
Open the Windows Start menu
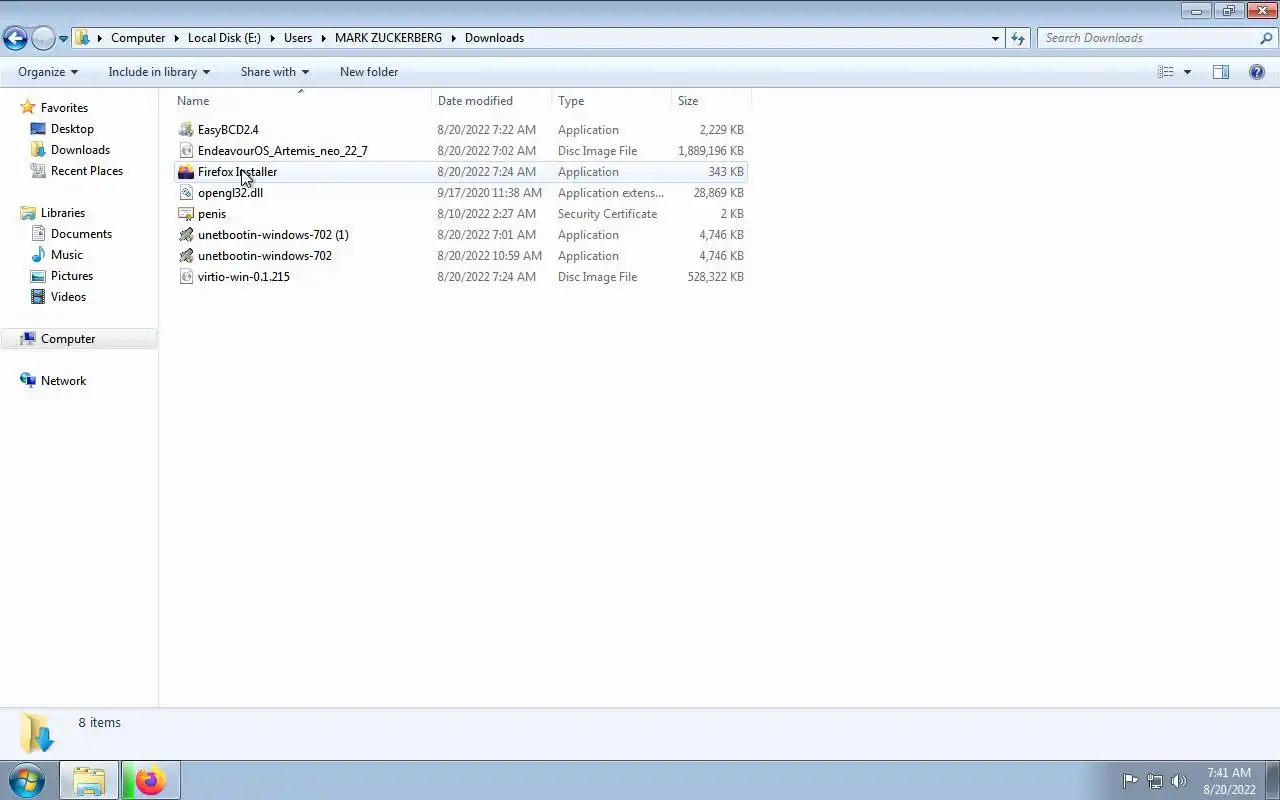pos(27,780)
